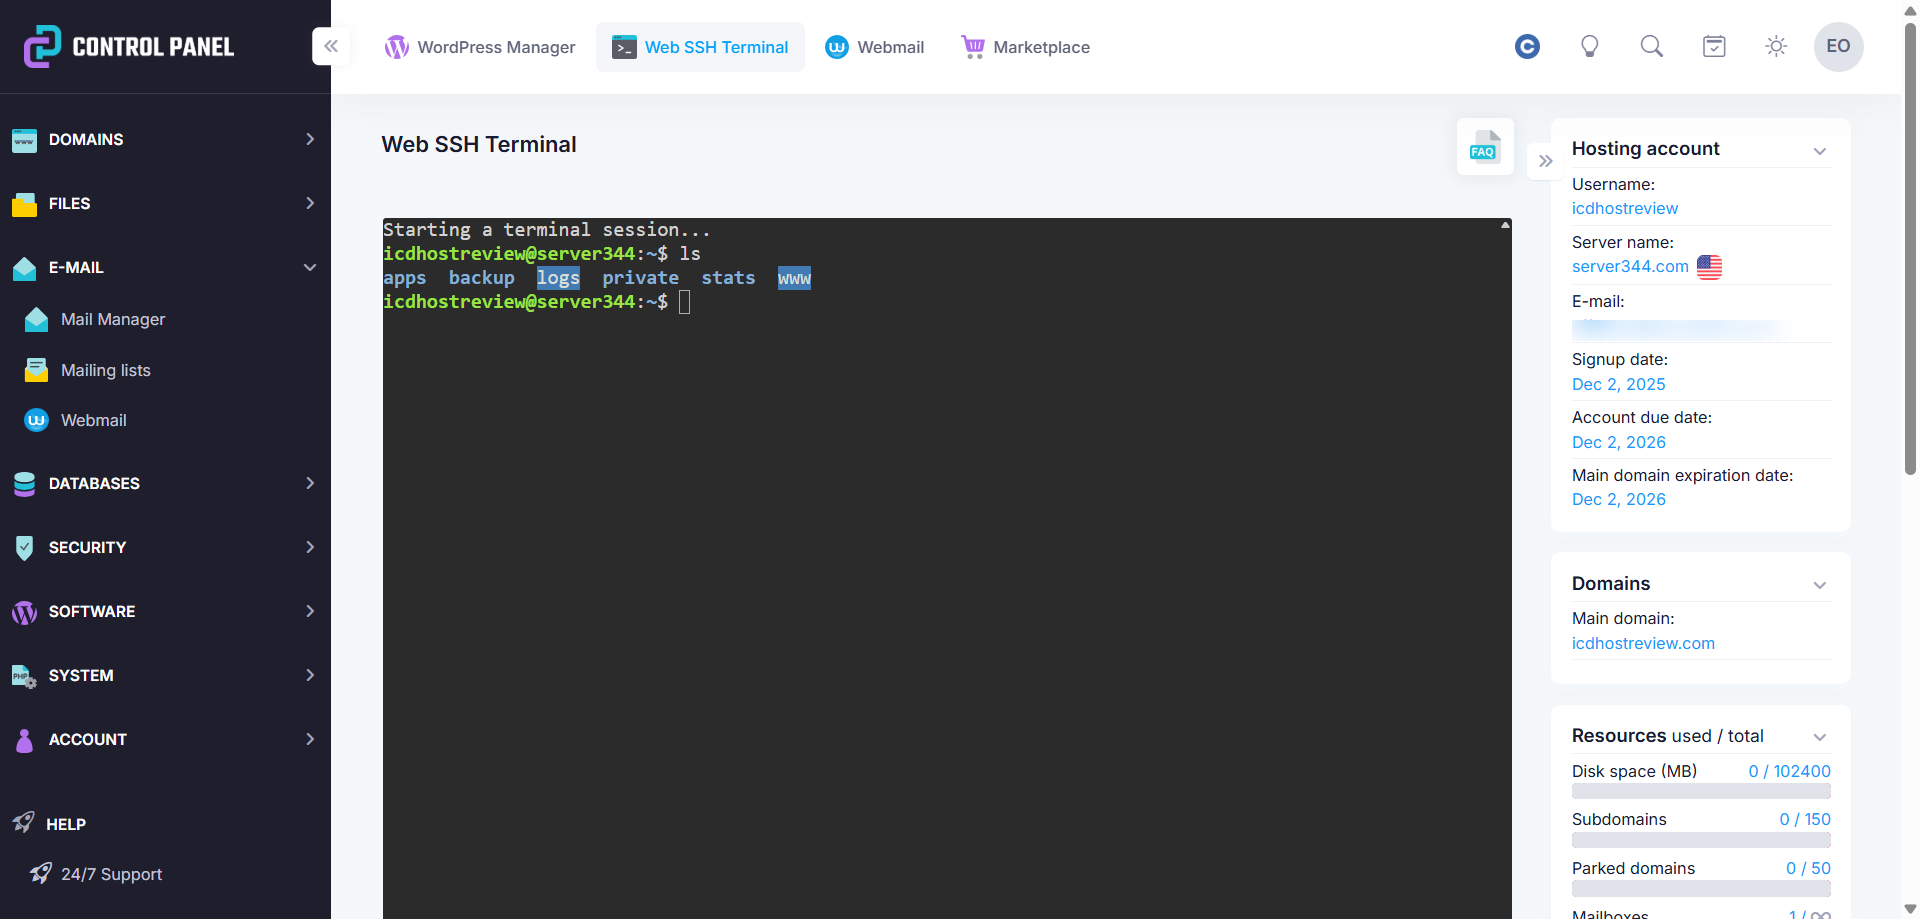Image resolution: width=1920 pixels, height=919 pixels.
Task: Open the FAQ document icon
Action: 1485,146
